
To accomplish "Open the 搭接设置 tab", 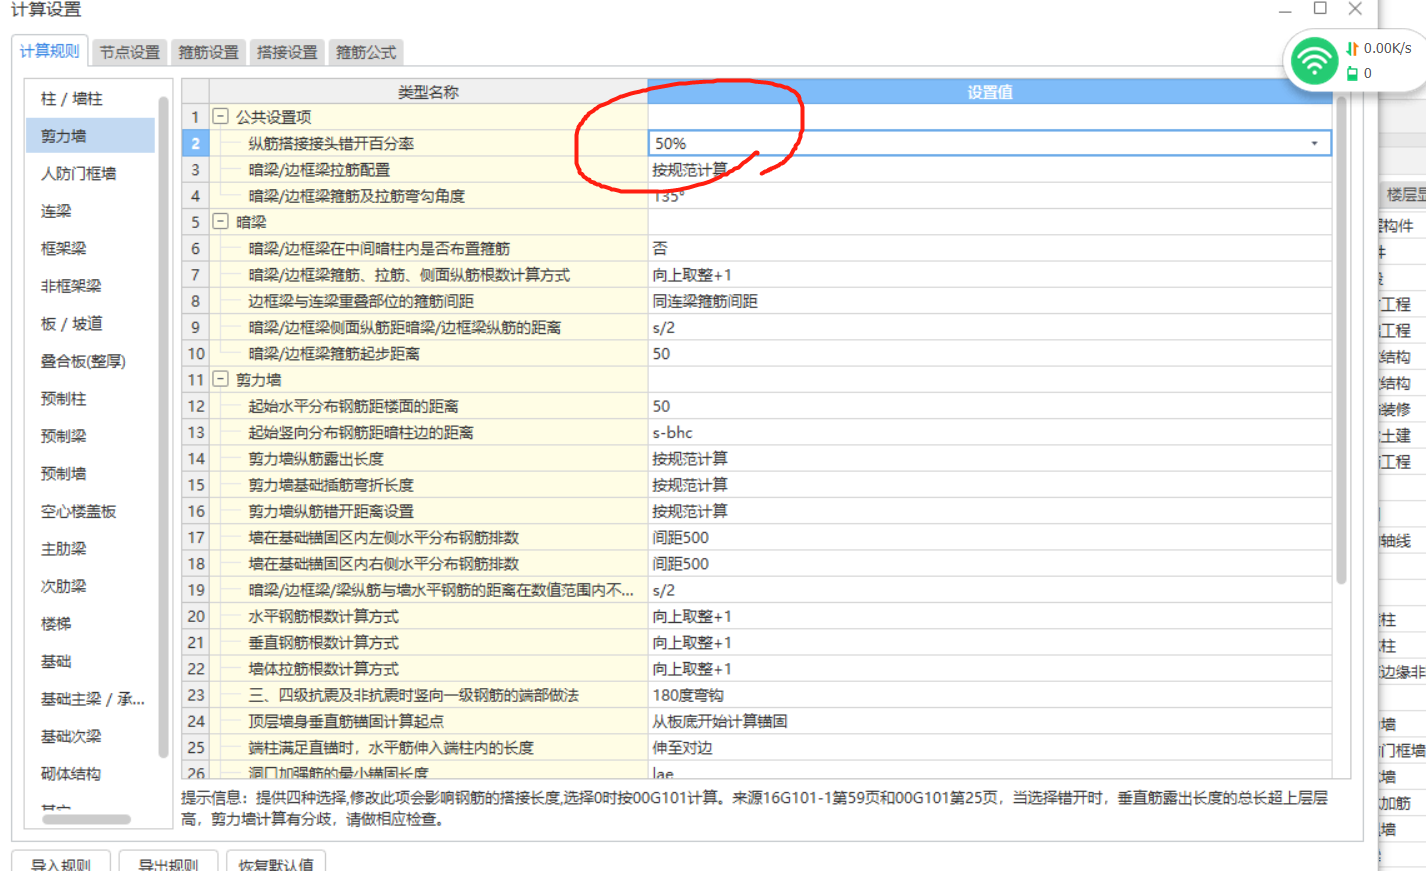I will (x=287, y=52).
